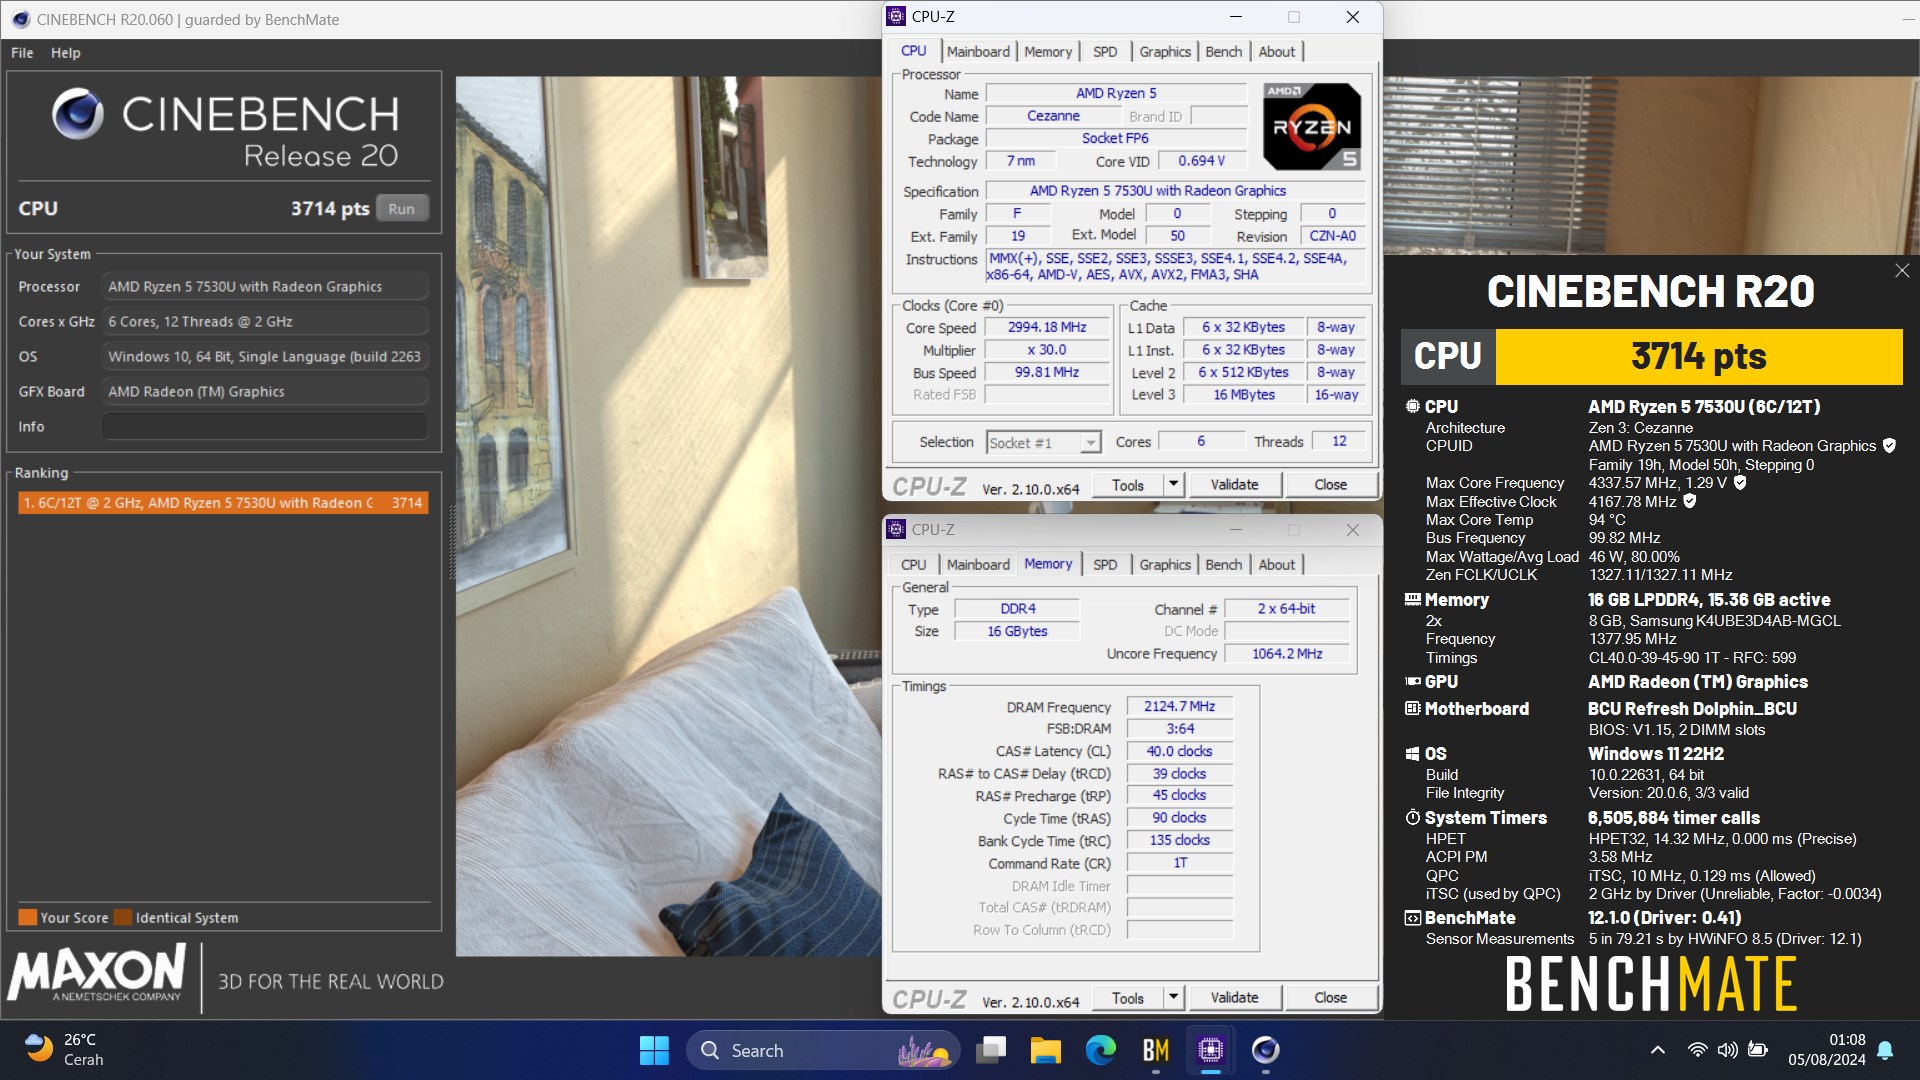Click the Processor field in Cinebench

265,287
